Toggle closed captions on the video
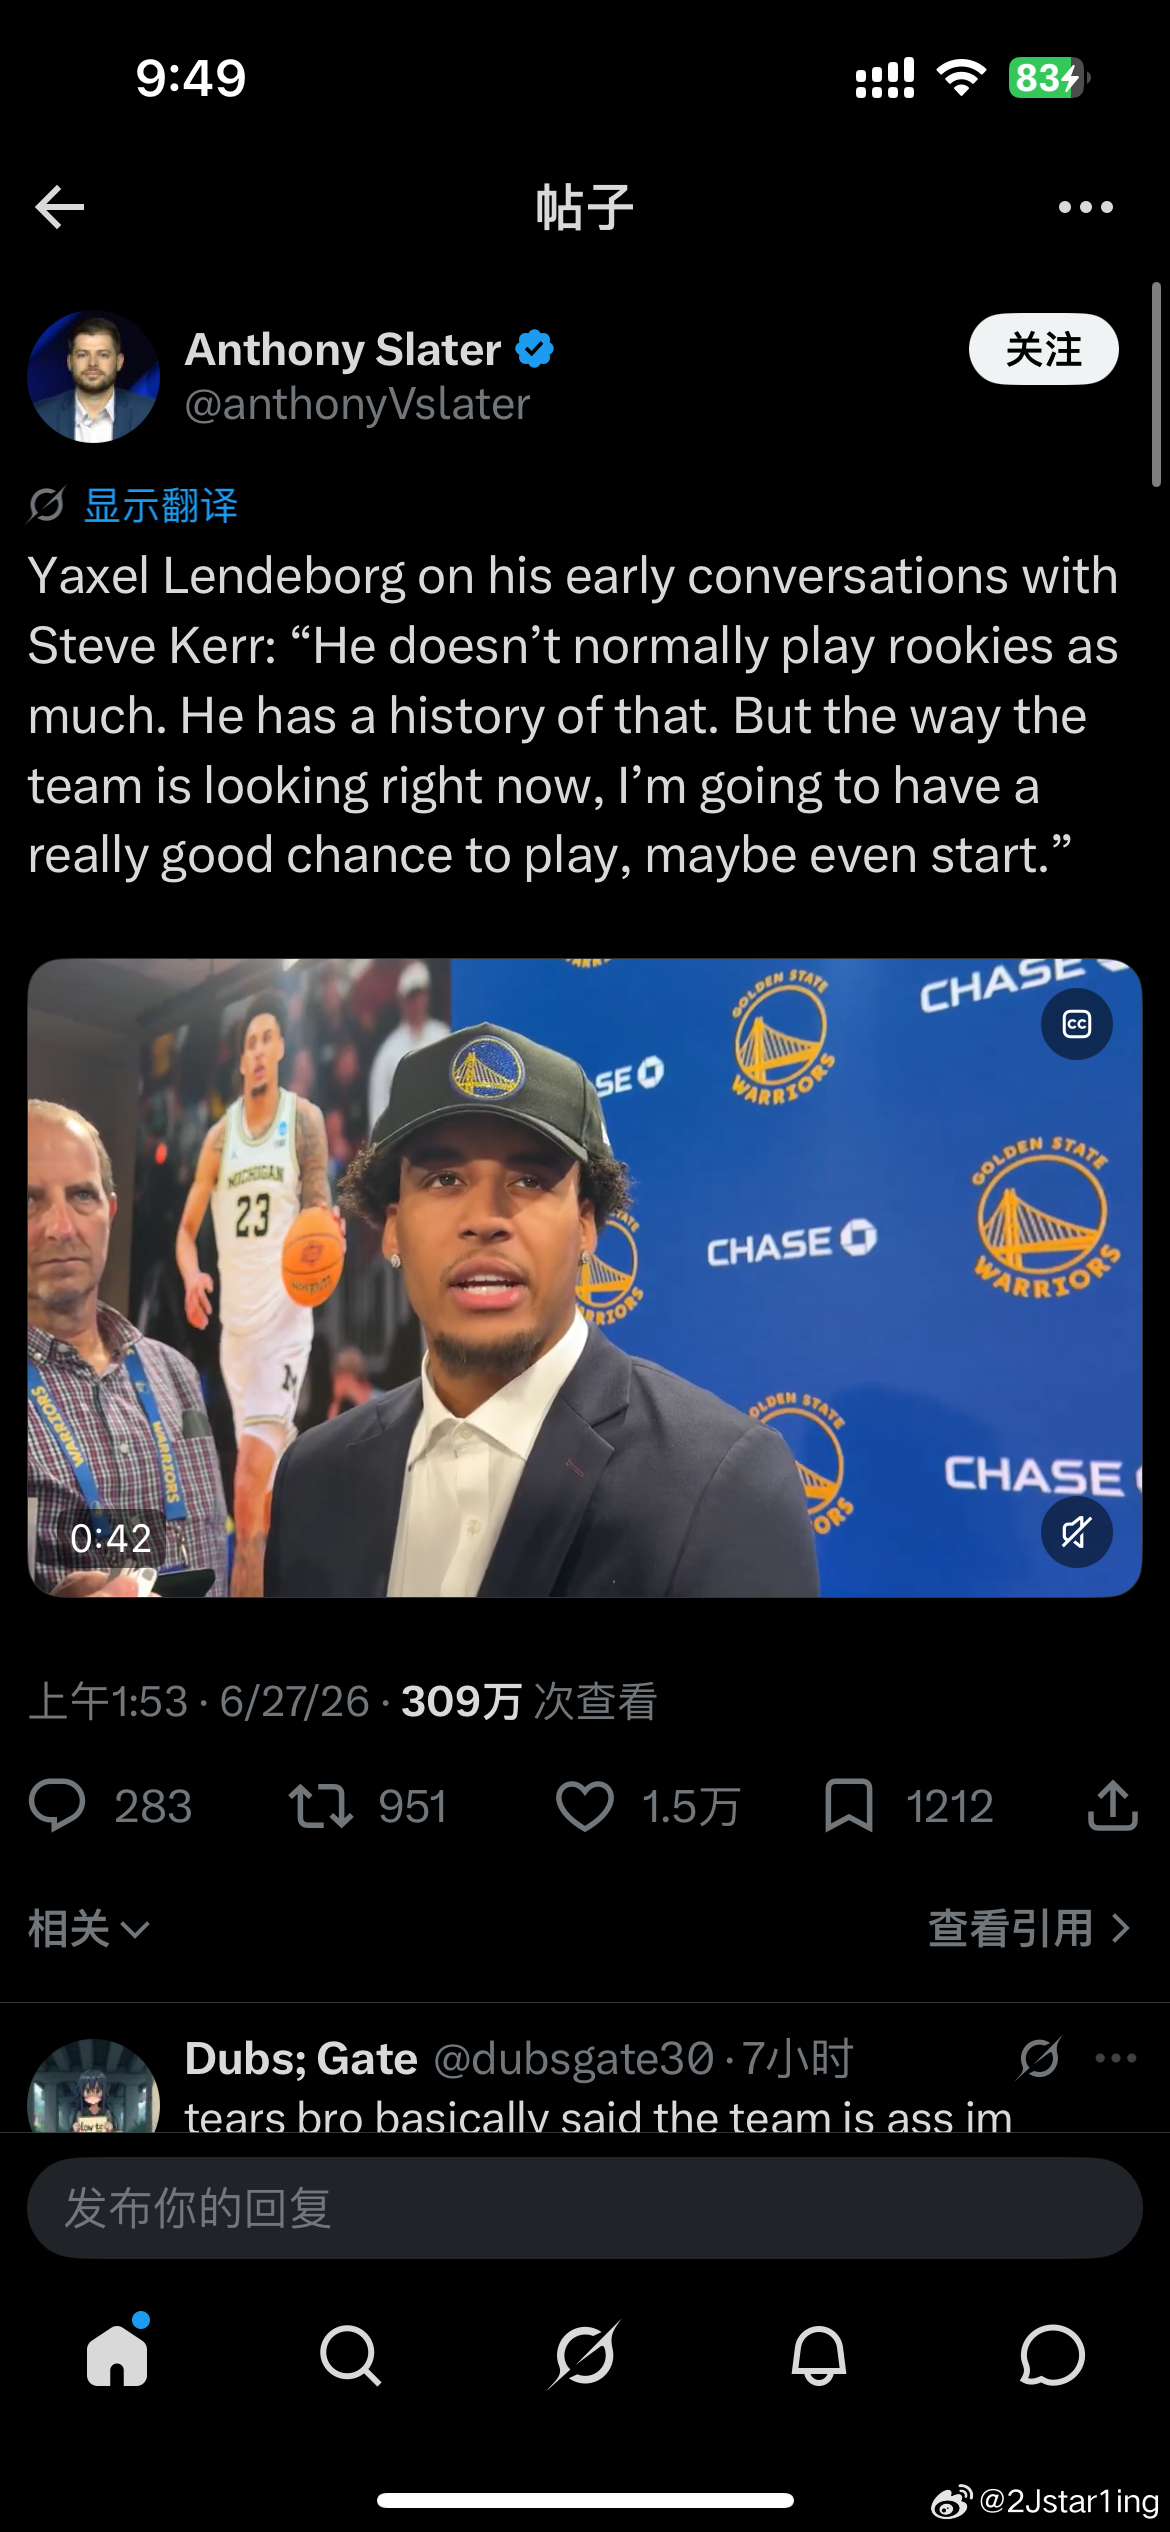1170x2532 pixels. click(x=1076, y=1024)
